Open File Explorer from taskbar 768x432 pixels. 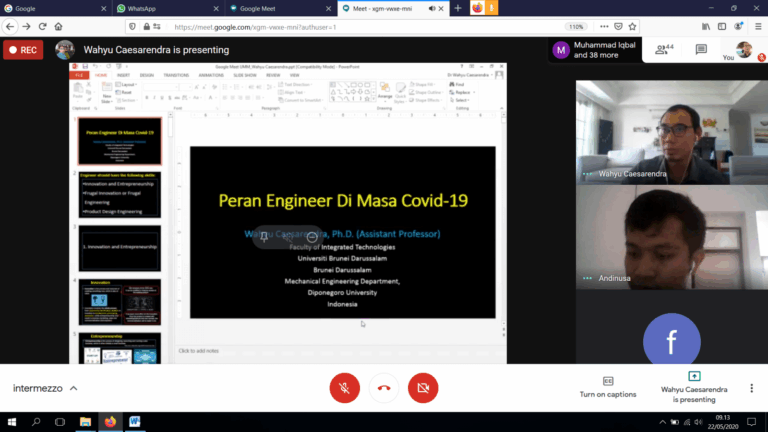(85, 422)
